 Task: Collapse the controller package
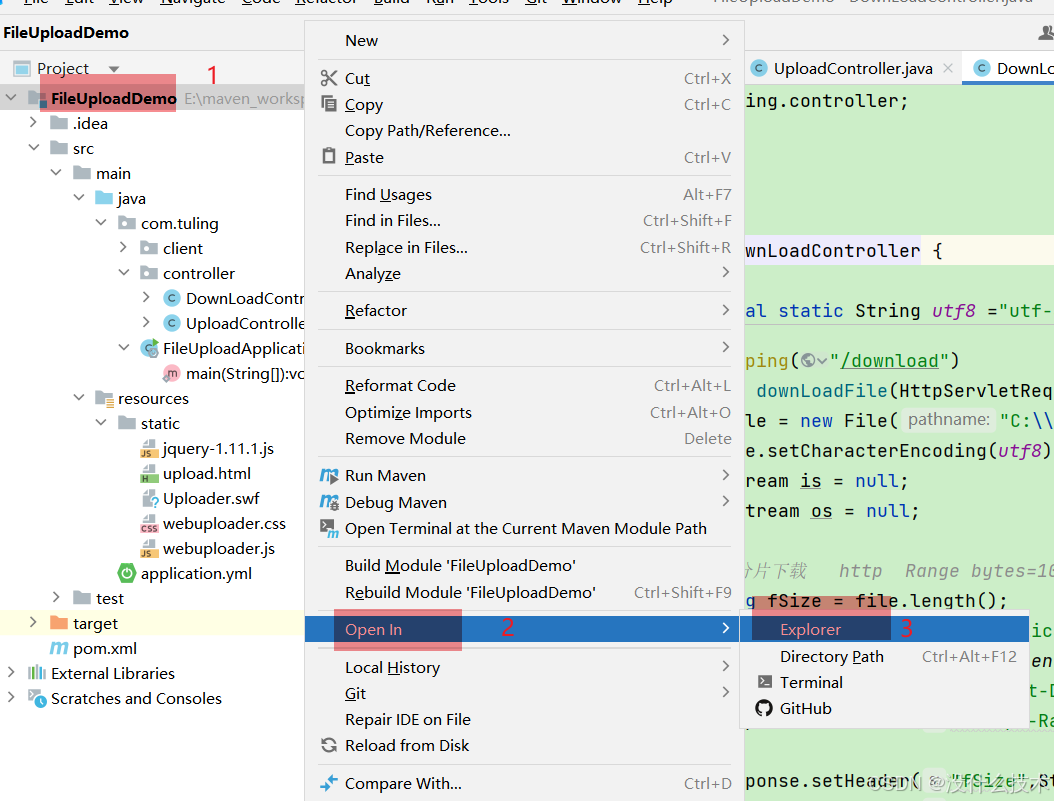click(x=124, y=272)
